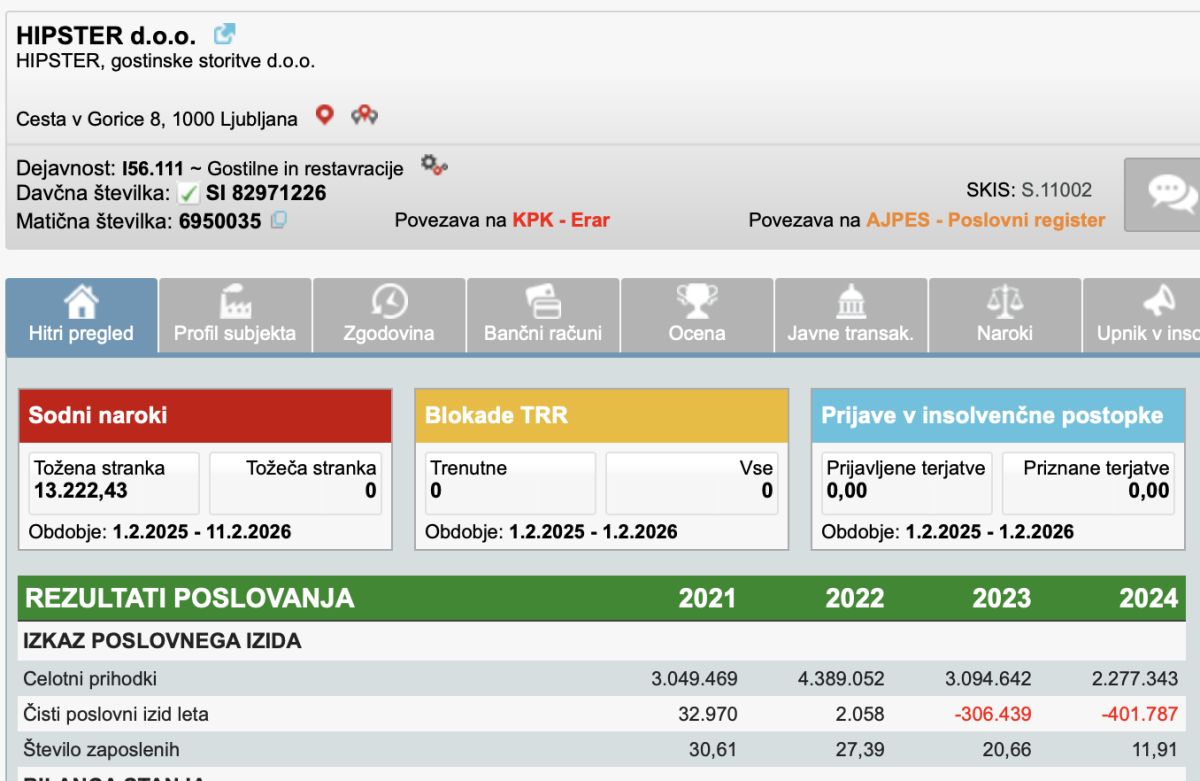
Task: Click the green checkmark by Davčna številka
Action: [x=188, y=194]
